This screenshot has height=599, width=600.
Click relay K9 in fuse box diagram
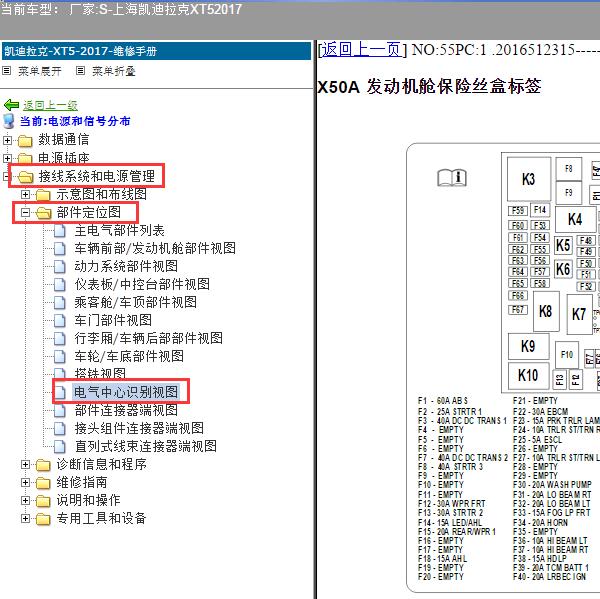coord(528,346)
